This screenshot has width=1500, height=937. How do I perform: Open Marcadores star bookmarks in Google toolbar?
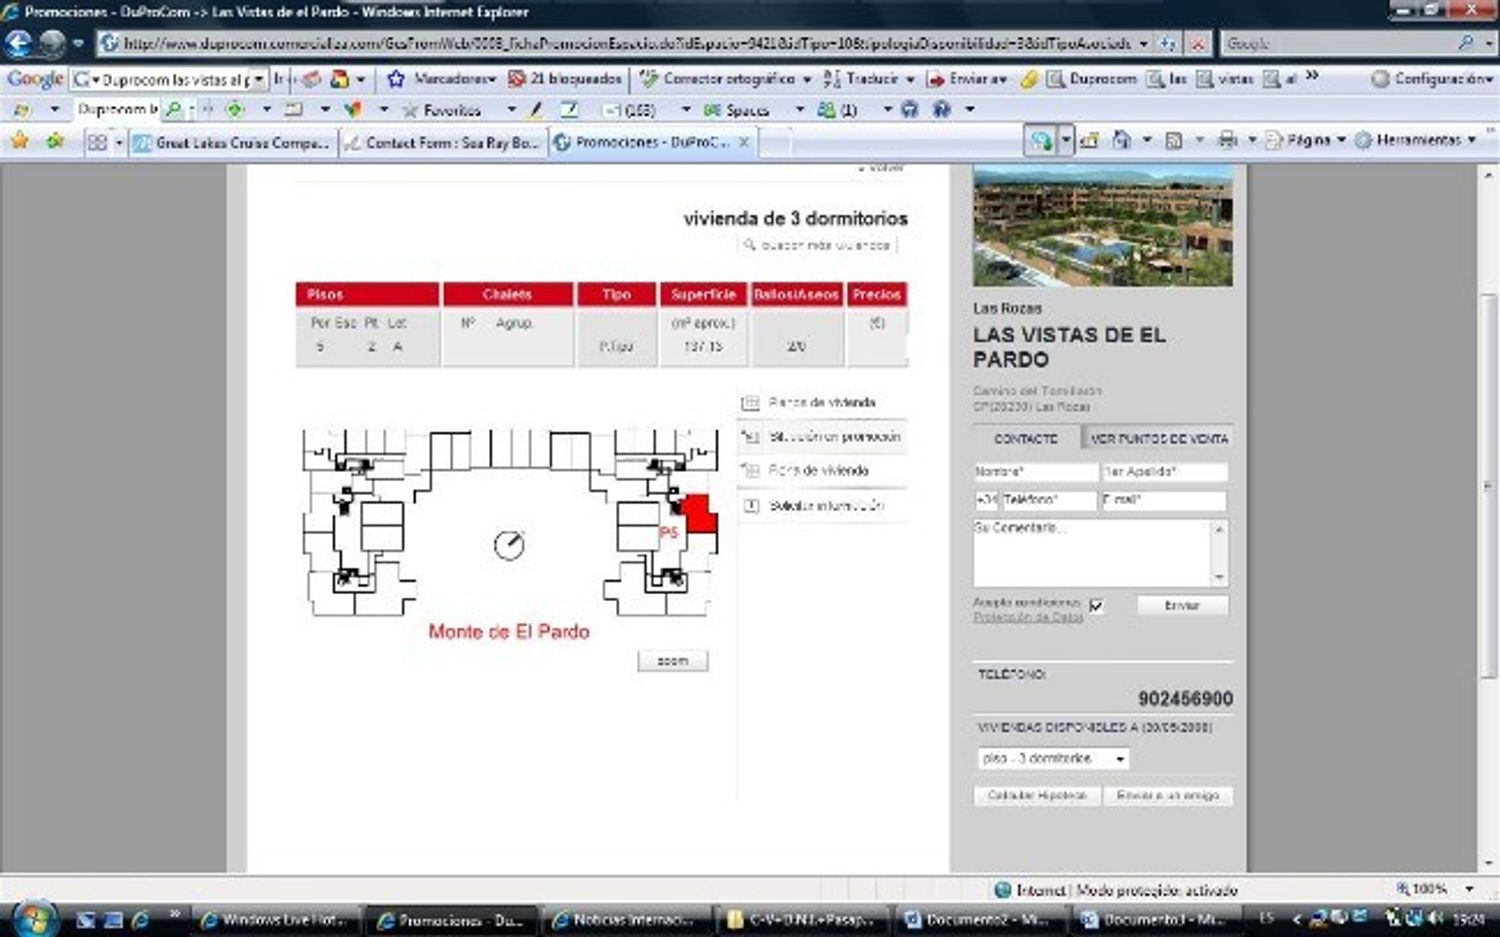(396, 78)
